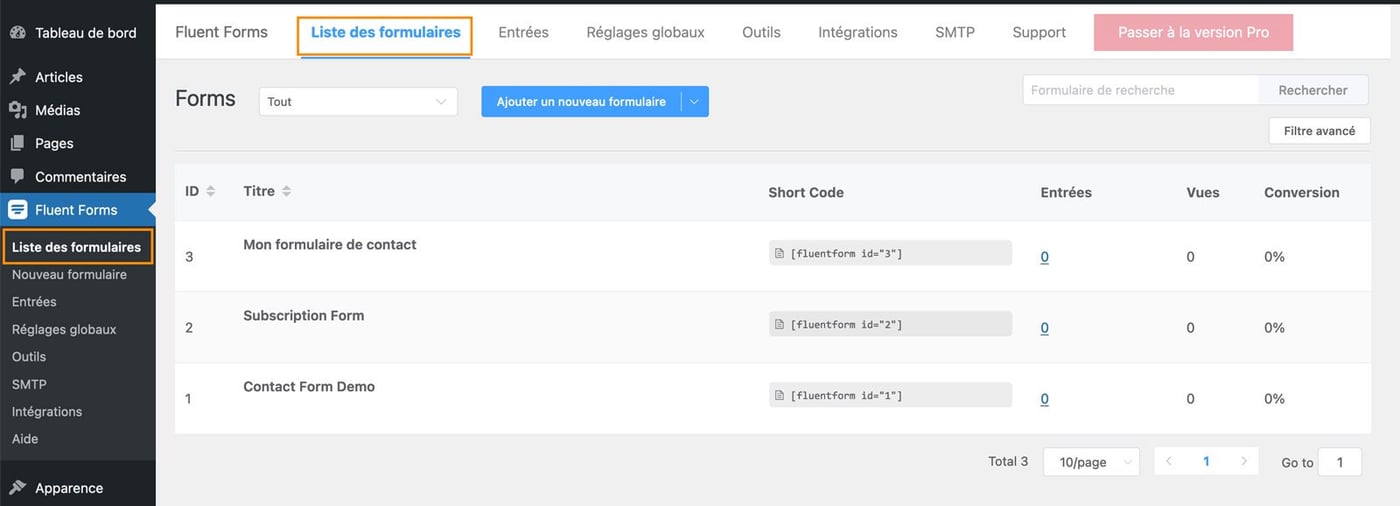Viewport: 1400px width, 506px height.
Task: Click the Fluent Forms sidebar icon
Action: (x=18, y=209)
